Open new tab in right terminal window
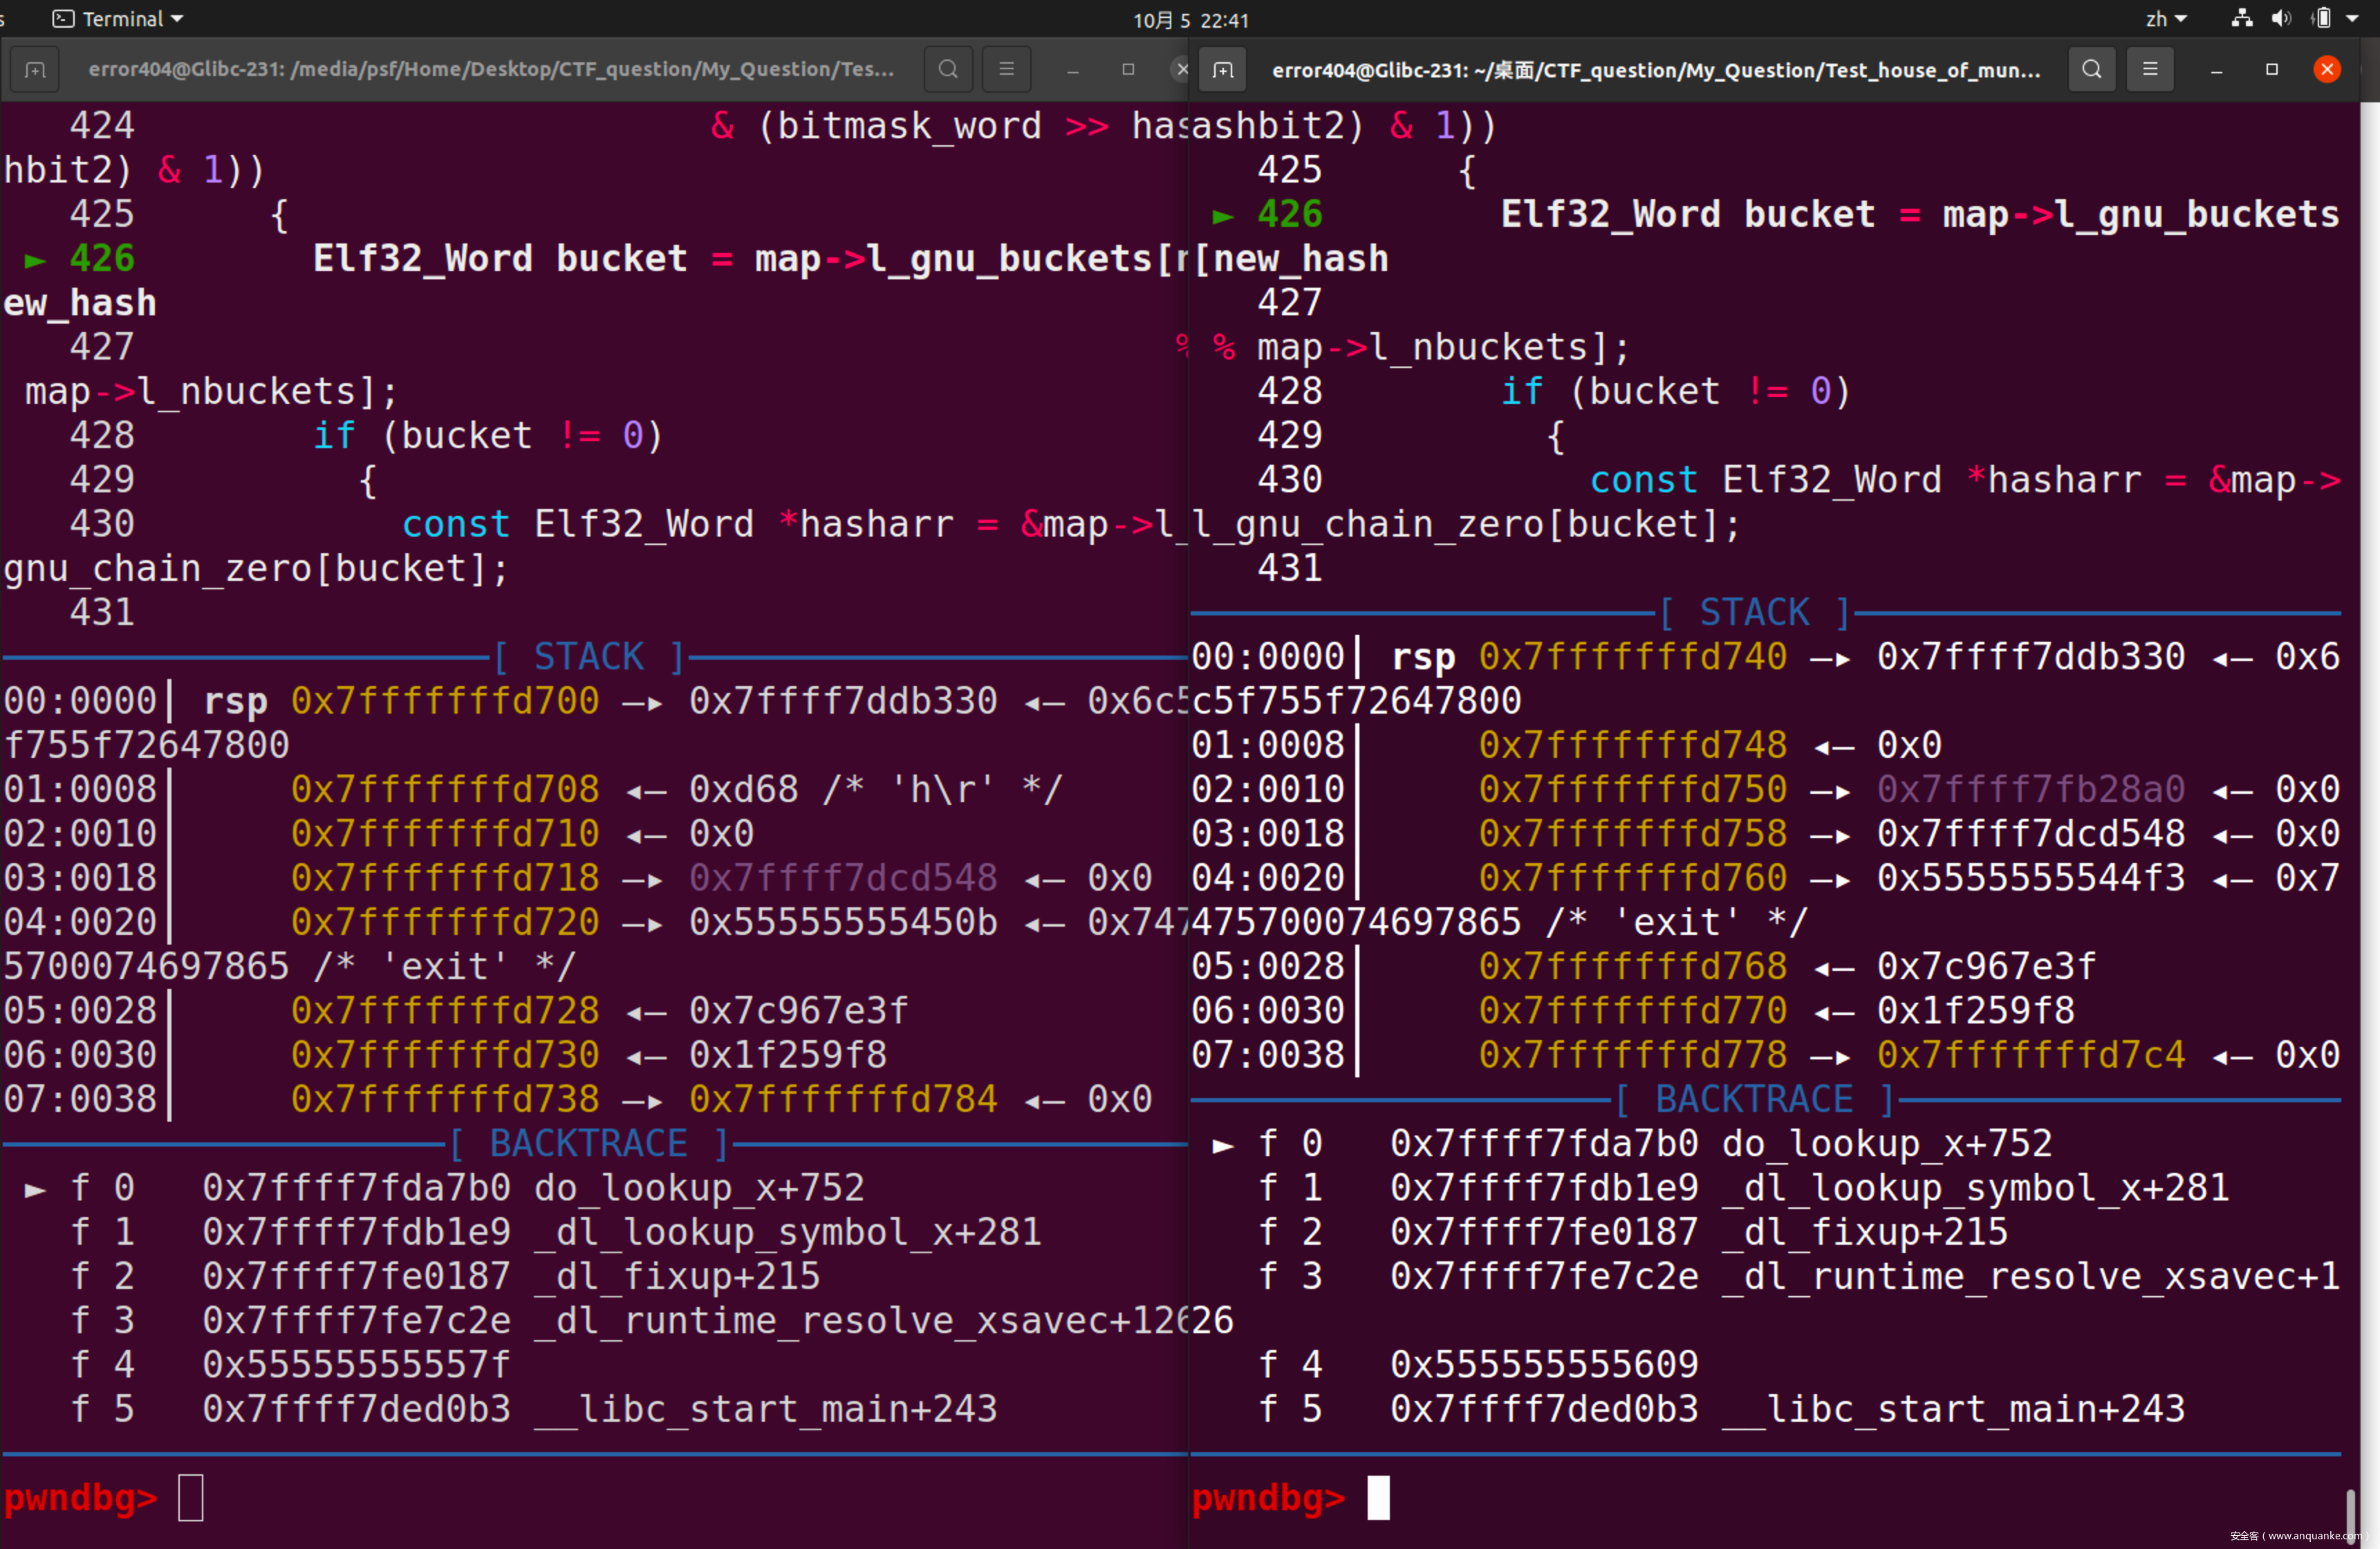Viewport: 2380px width, 1549px height. click(x=1222, y=70)
